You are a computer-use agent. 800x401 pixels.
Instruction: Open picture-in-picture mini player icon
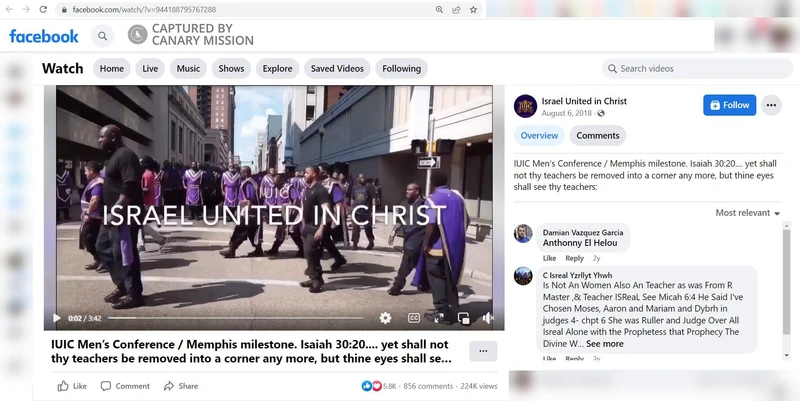click(464, 318)
